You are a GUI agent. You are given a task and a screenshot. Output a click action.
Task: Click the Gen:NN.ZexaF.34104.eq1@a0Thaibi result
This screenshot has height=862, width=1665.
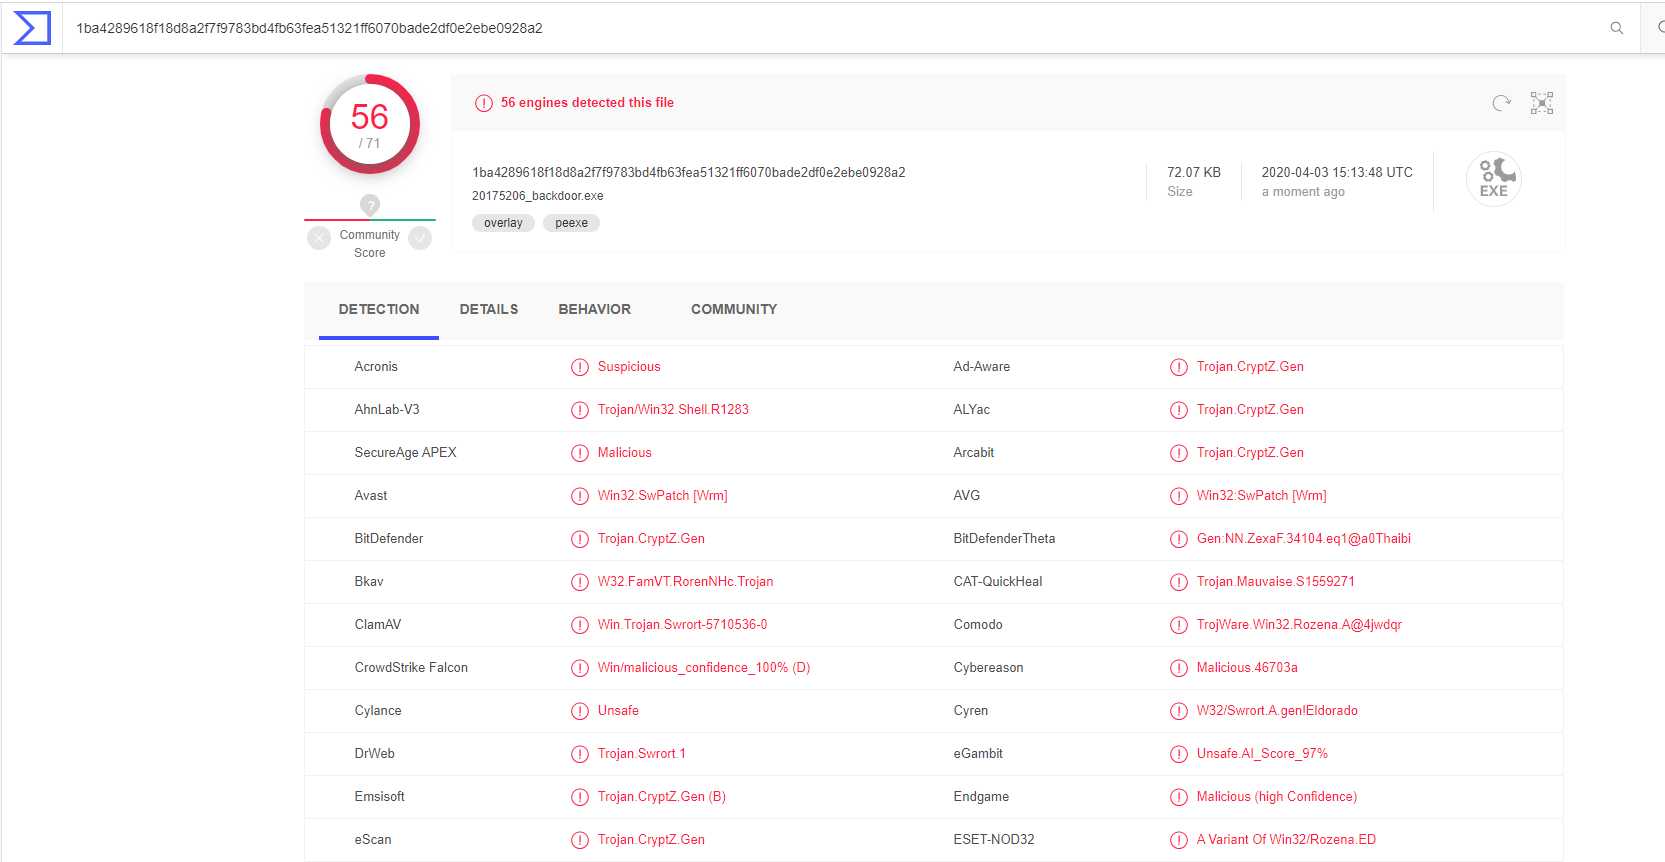tap(1304, 538)
